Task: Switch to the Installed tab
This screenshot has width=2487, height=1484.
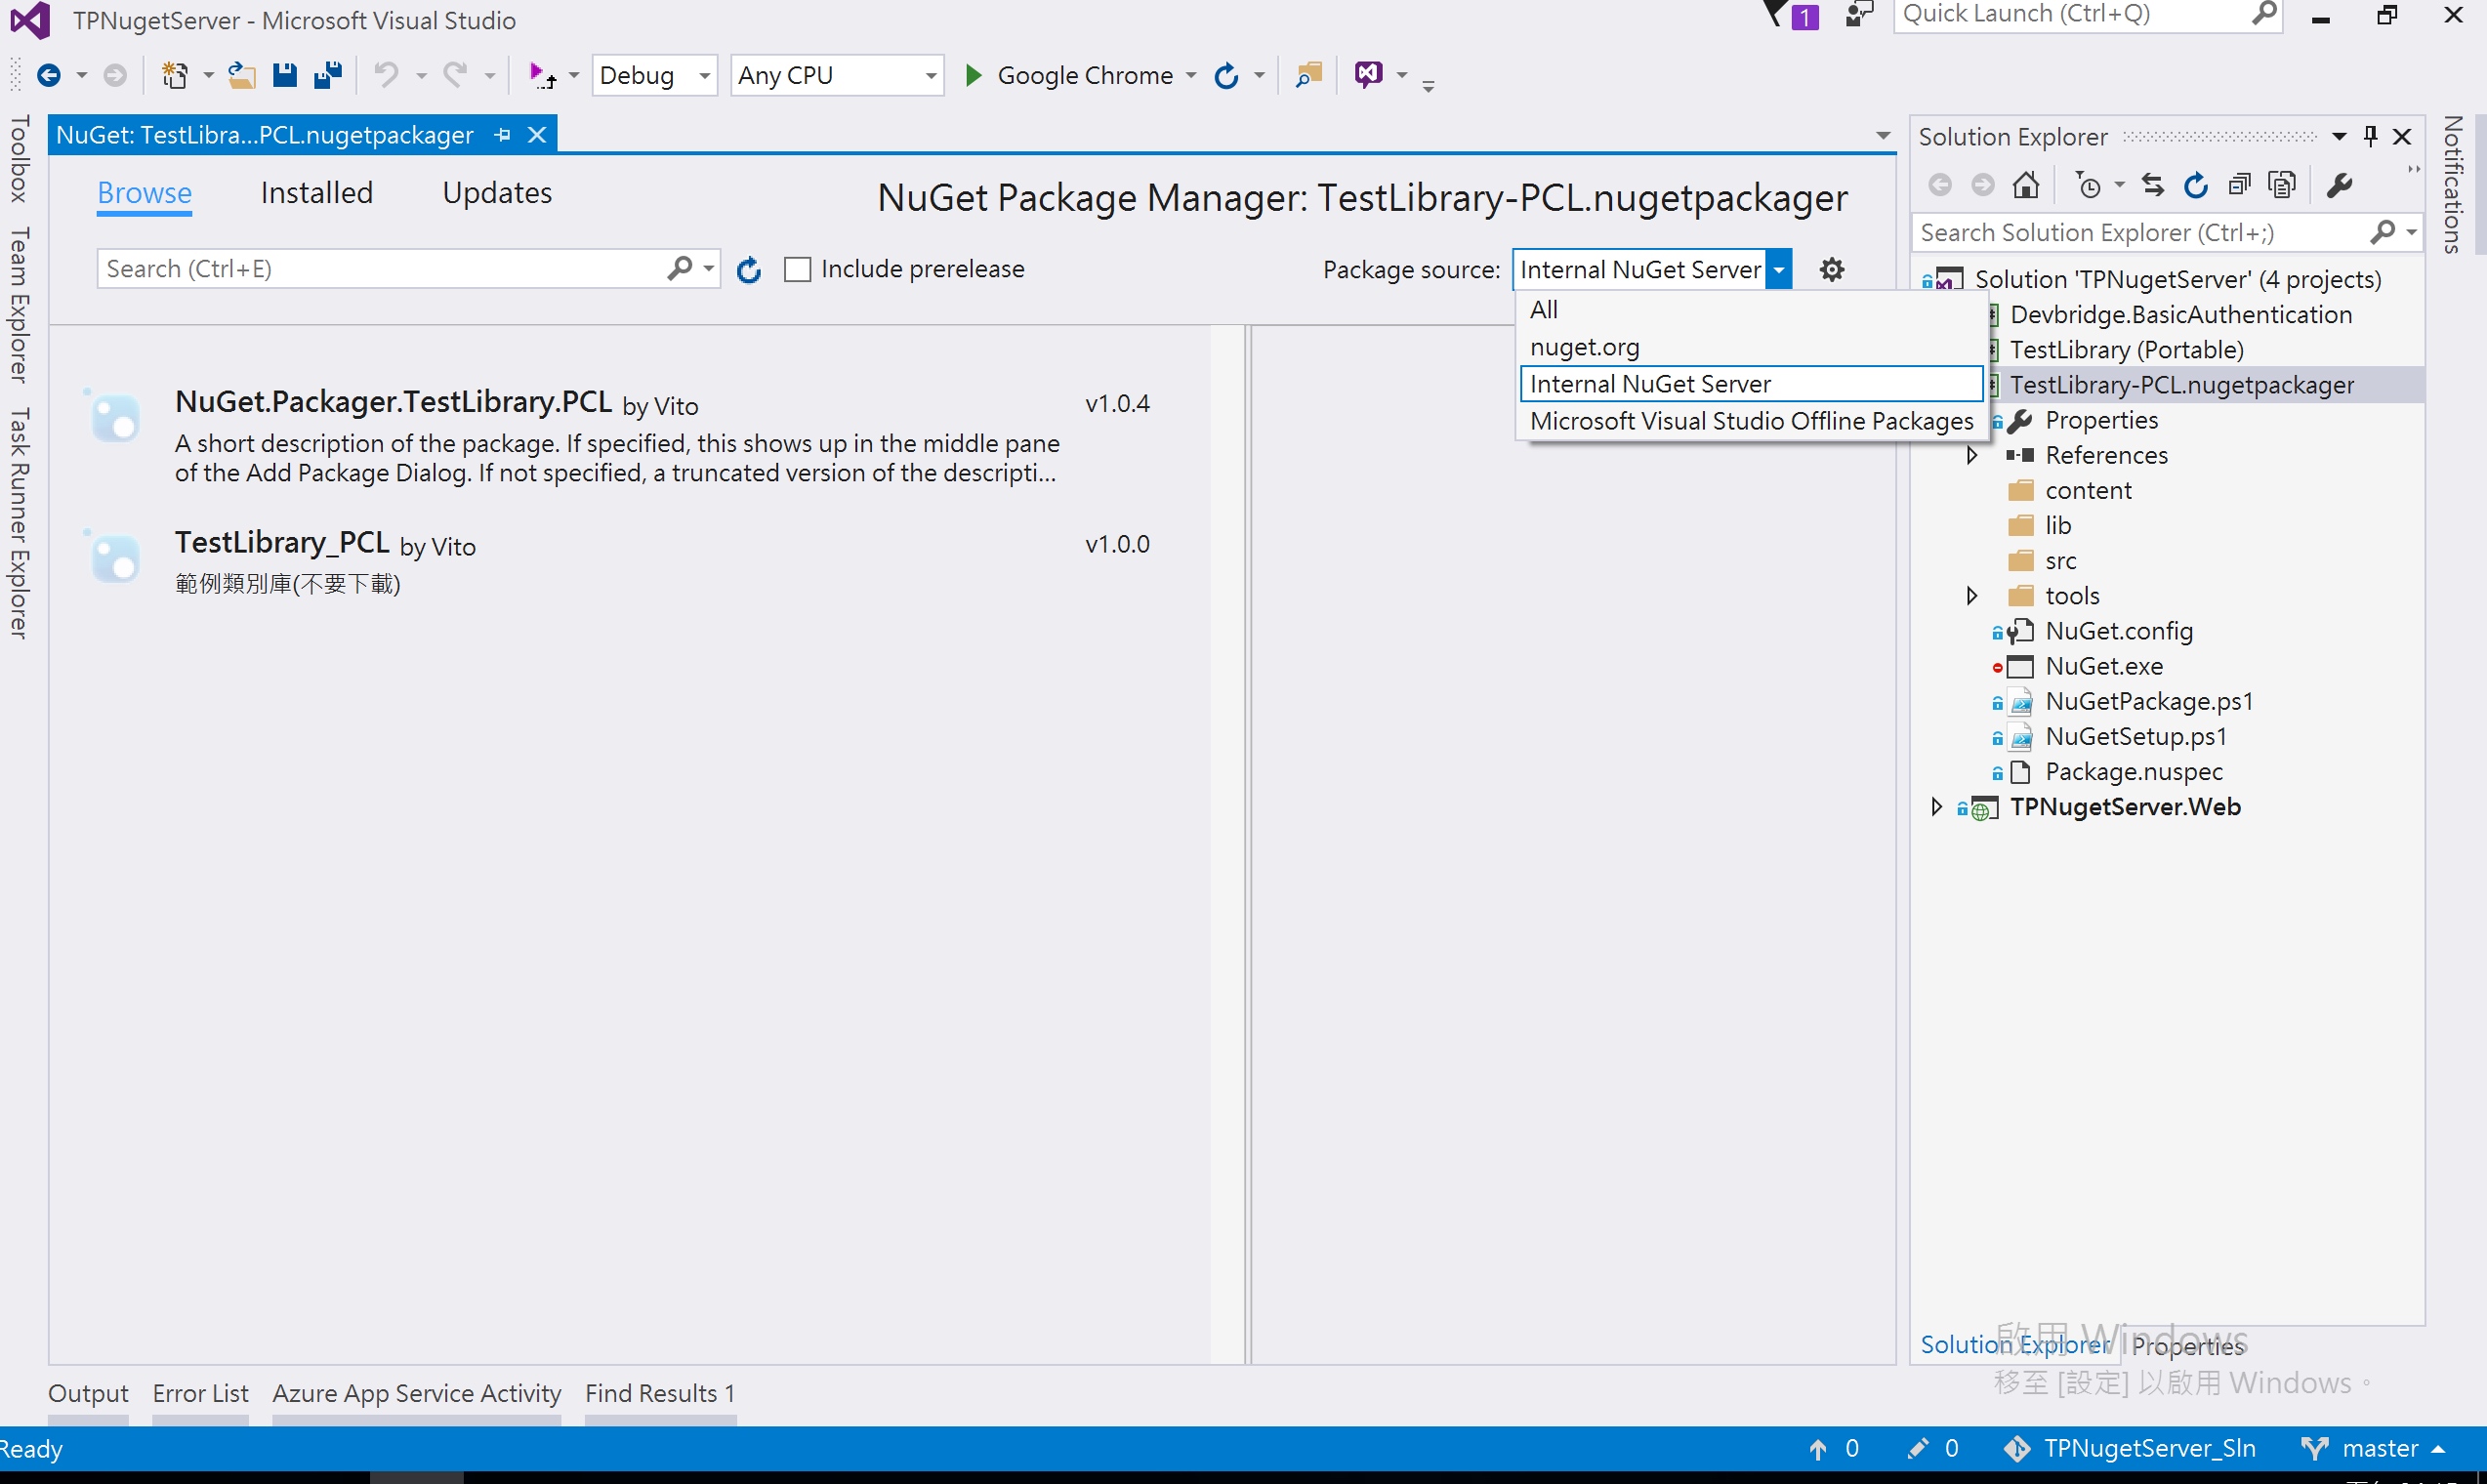Action: point(316,192)
